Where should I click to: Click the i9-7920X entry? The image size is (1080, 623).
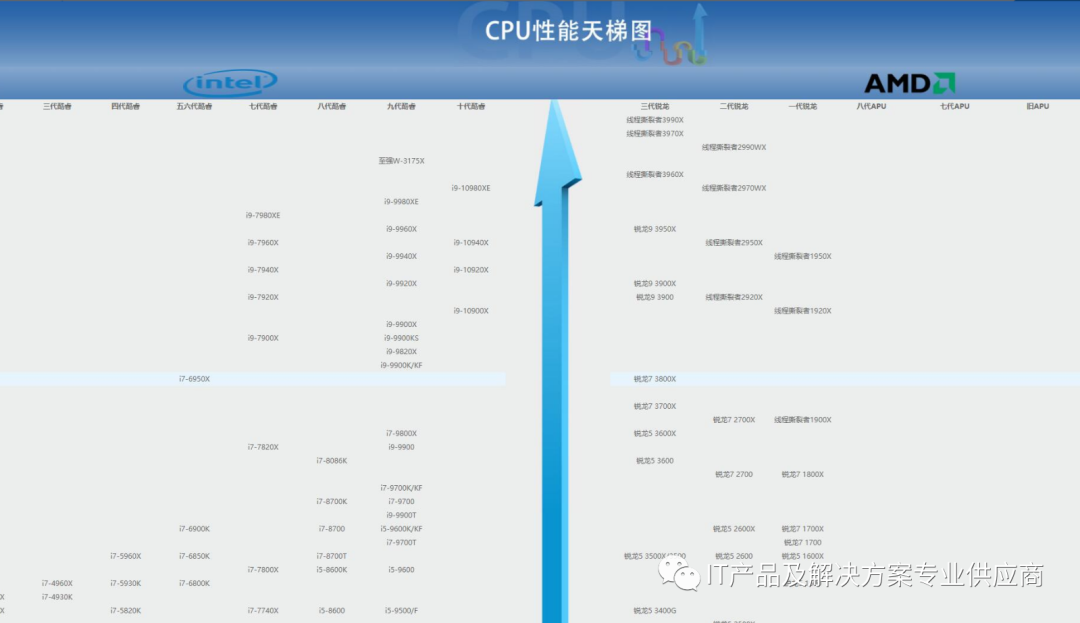(x=263, y=297)
